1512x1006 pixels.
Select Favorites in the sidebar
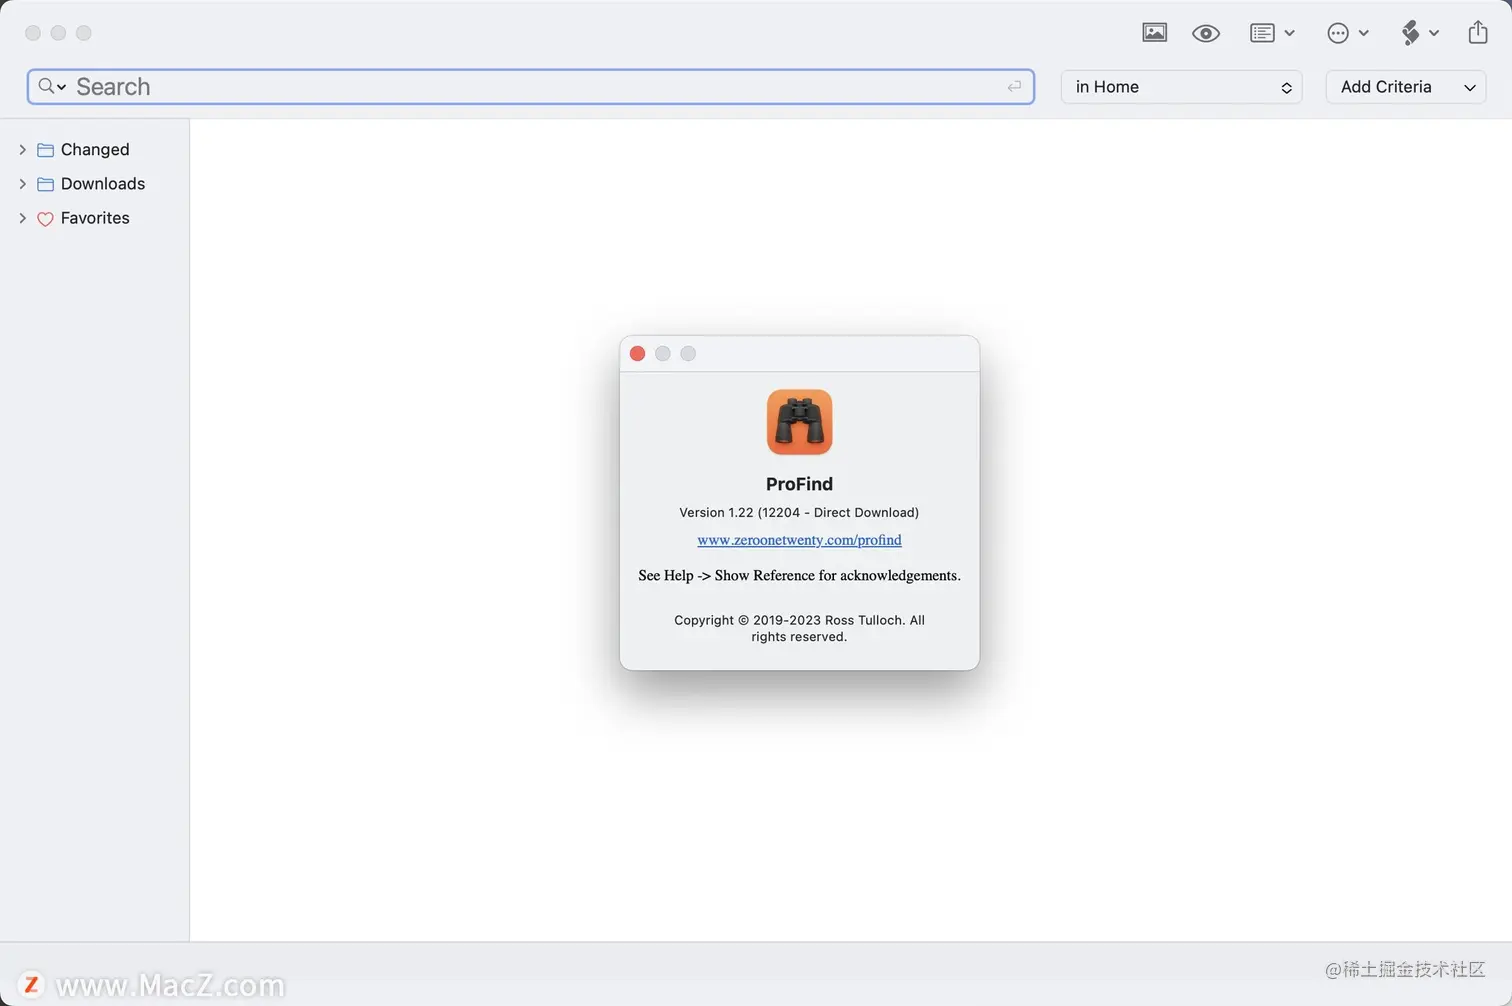pos(95,218)
